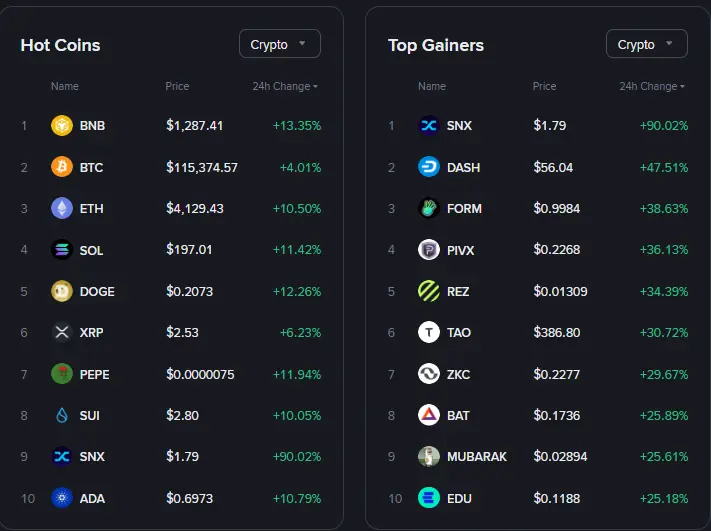Click the Price header in Hot Coins
Viewport: 711px width, 531px height.
177,87
